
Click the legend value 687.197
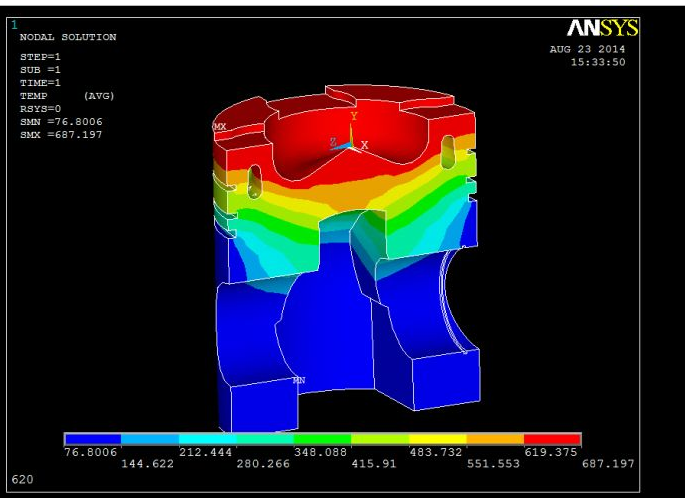608,464
